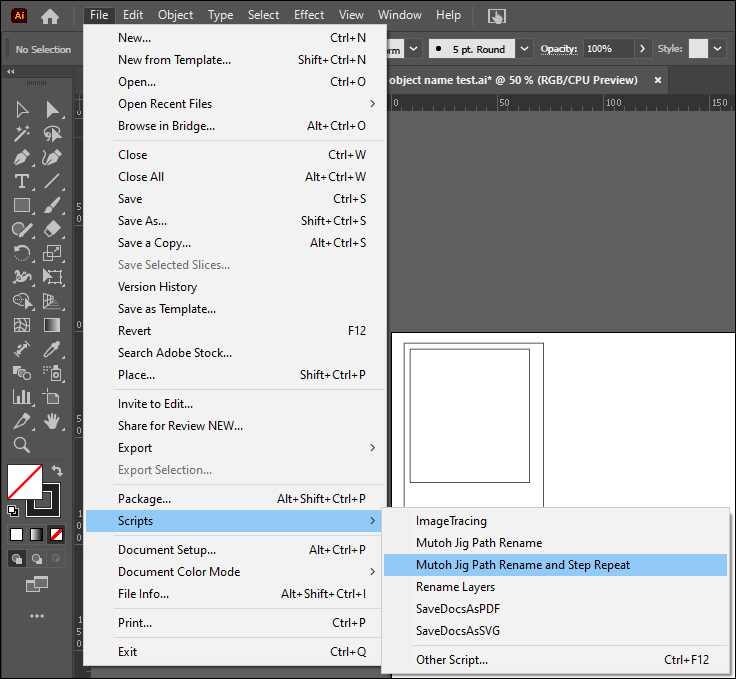Click the Style swatch box

click(698, 49)
